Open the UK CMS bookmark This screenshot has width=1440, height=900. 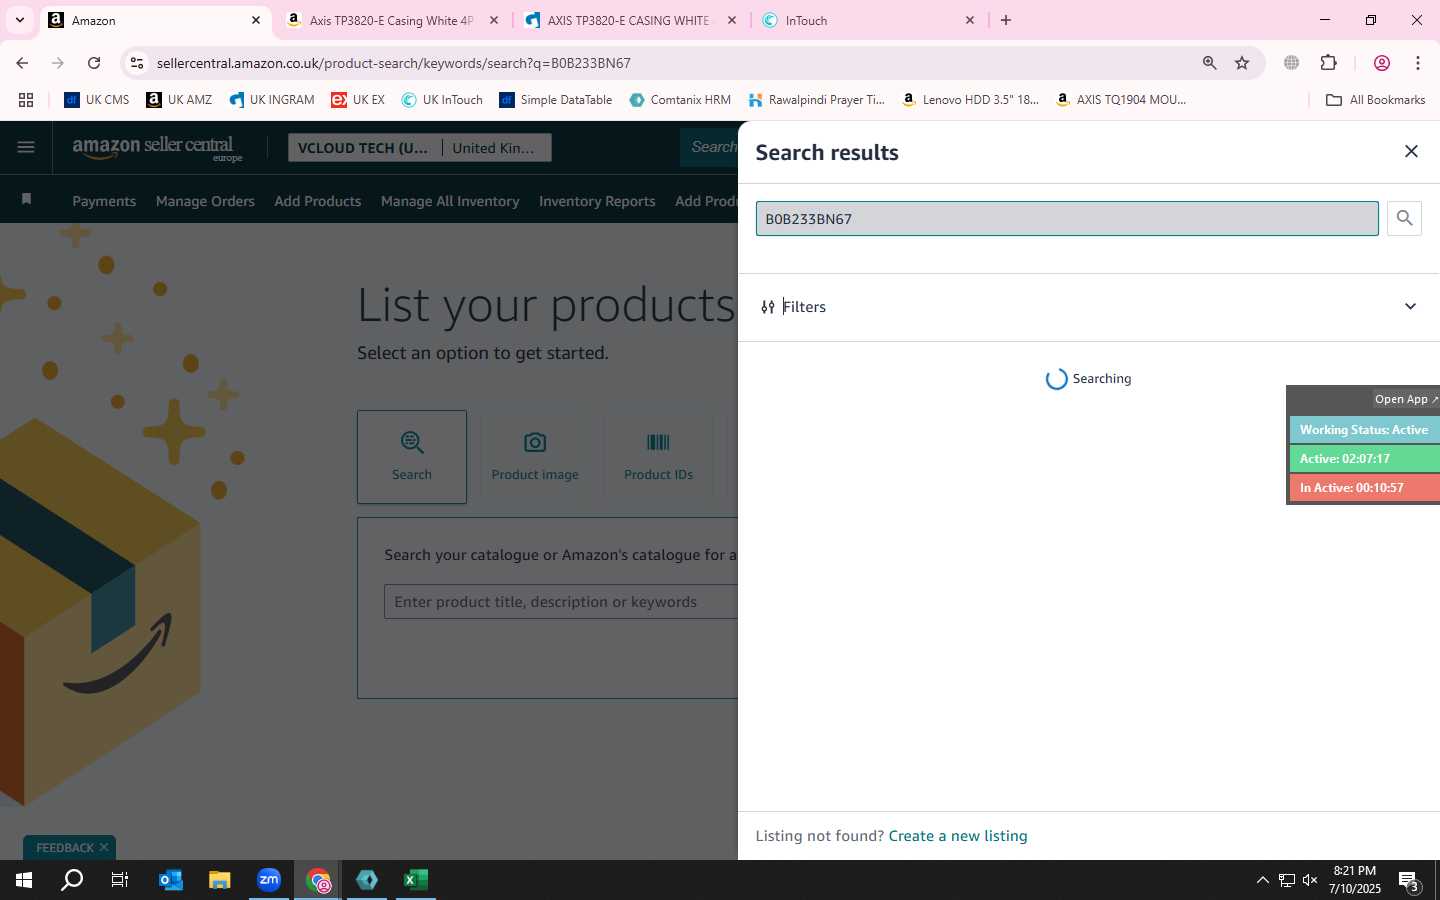pos(97,100)
